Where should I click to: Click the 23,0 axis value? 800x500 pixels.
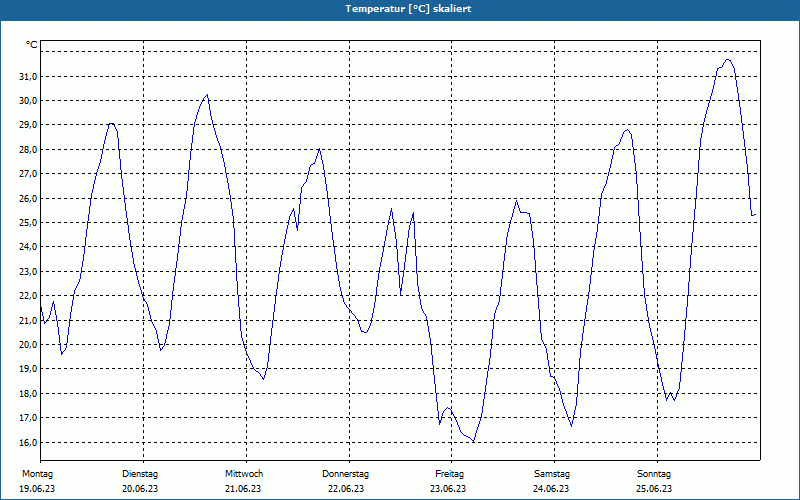[28, 271]
